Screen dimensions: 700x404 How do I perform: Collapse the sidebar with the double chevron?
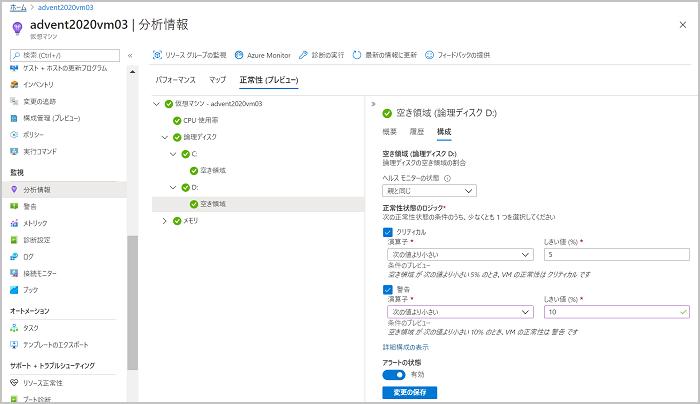pos(130,55)
